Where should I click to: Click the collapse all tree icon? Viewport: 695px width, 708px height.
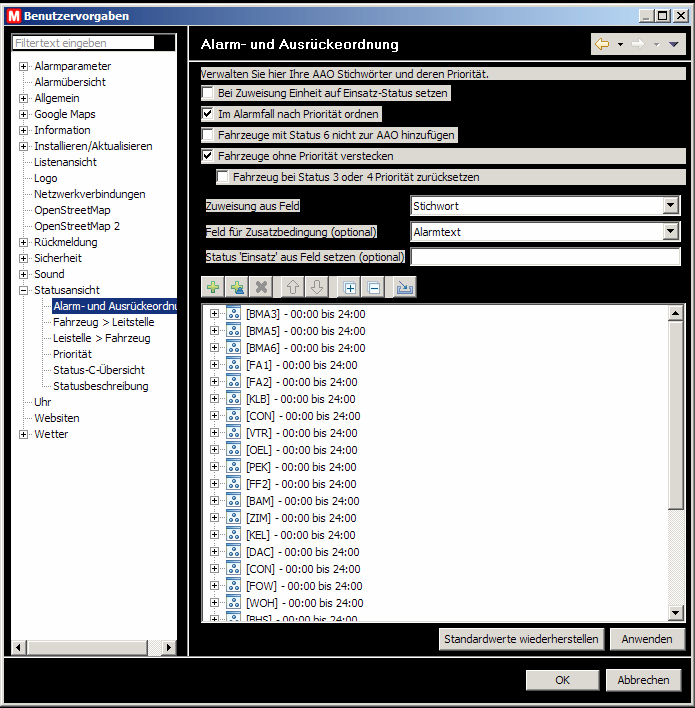tap(374, 287)
